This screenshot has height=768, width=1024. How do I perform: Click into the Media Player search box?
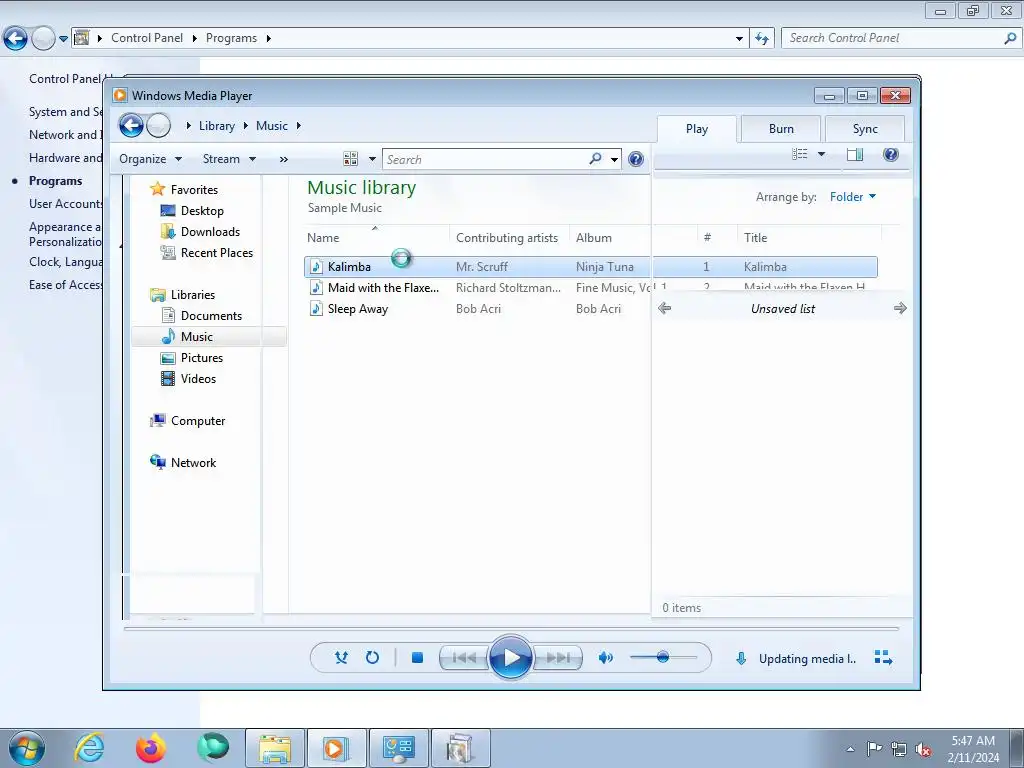487,159
